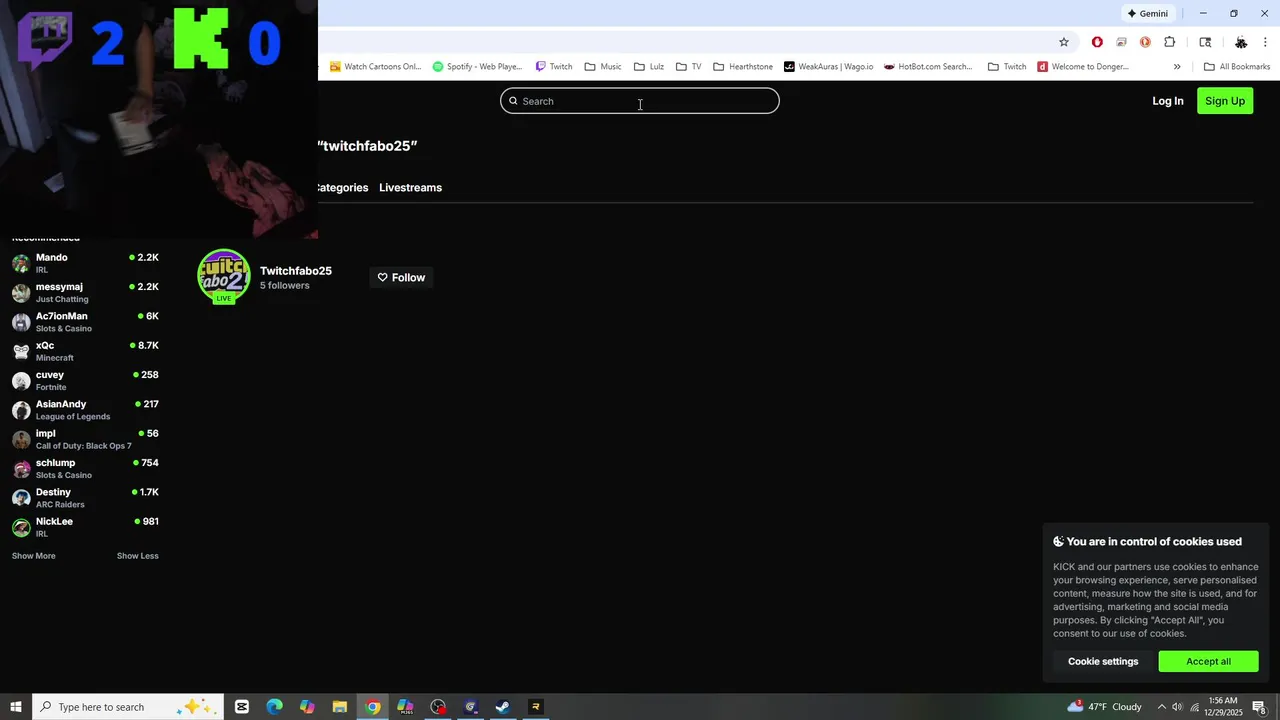Click the green Kick K logo in overlay
Screen dimensions: 1280x720
coord(201,39)
